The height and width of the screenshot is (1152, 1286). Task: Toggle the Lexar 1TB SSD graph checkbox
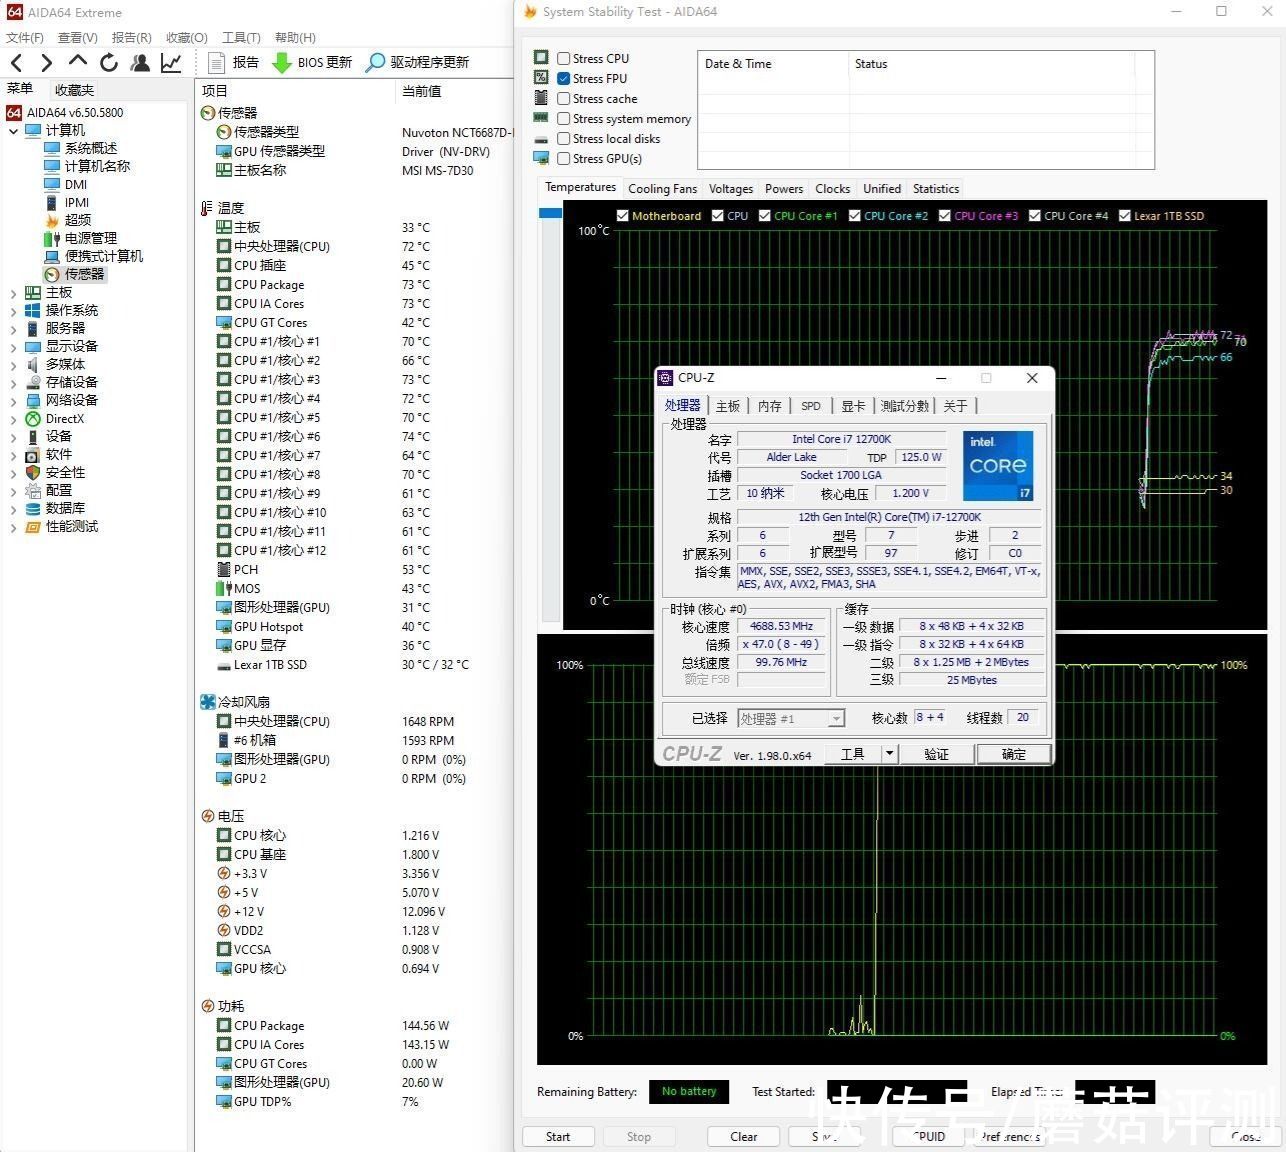coord(1125,215)
